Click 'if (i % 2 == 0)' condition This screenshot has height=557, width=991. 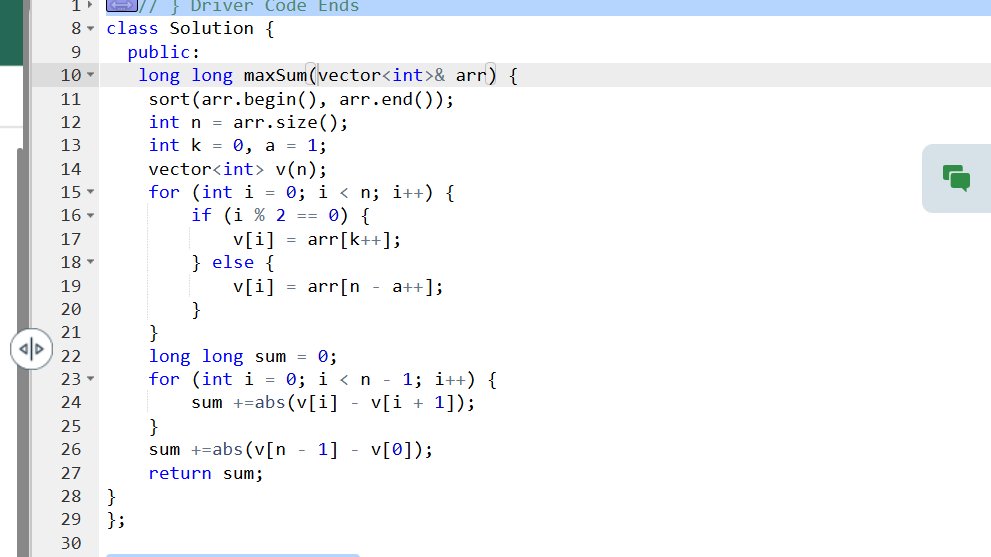tap(270, 216)
